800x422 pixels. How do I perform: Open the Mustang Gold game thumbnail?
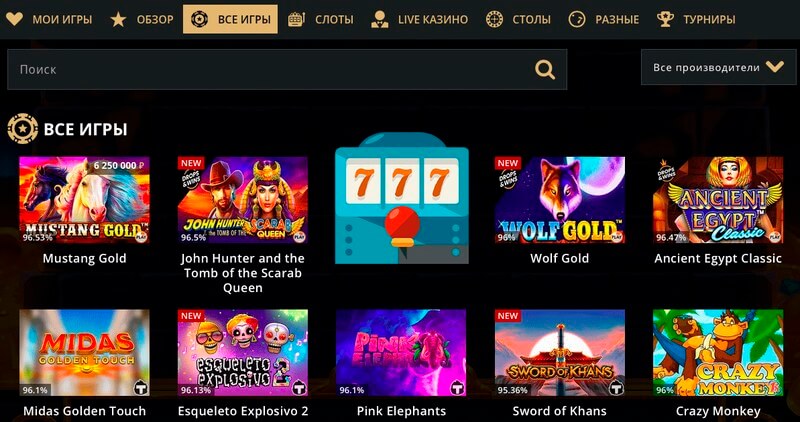pos(84,200)
